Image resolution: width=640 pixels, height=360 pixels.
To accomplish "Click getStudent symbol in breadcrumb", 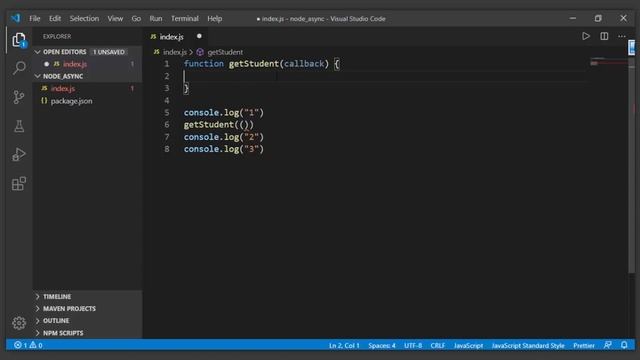I will (225, 52).
